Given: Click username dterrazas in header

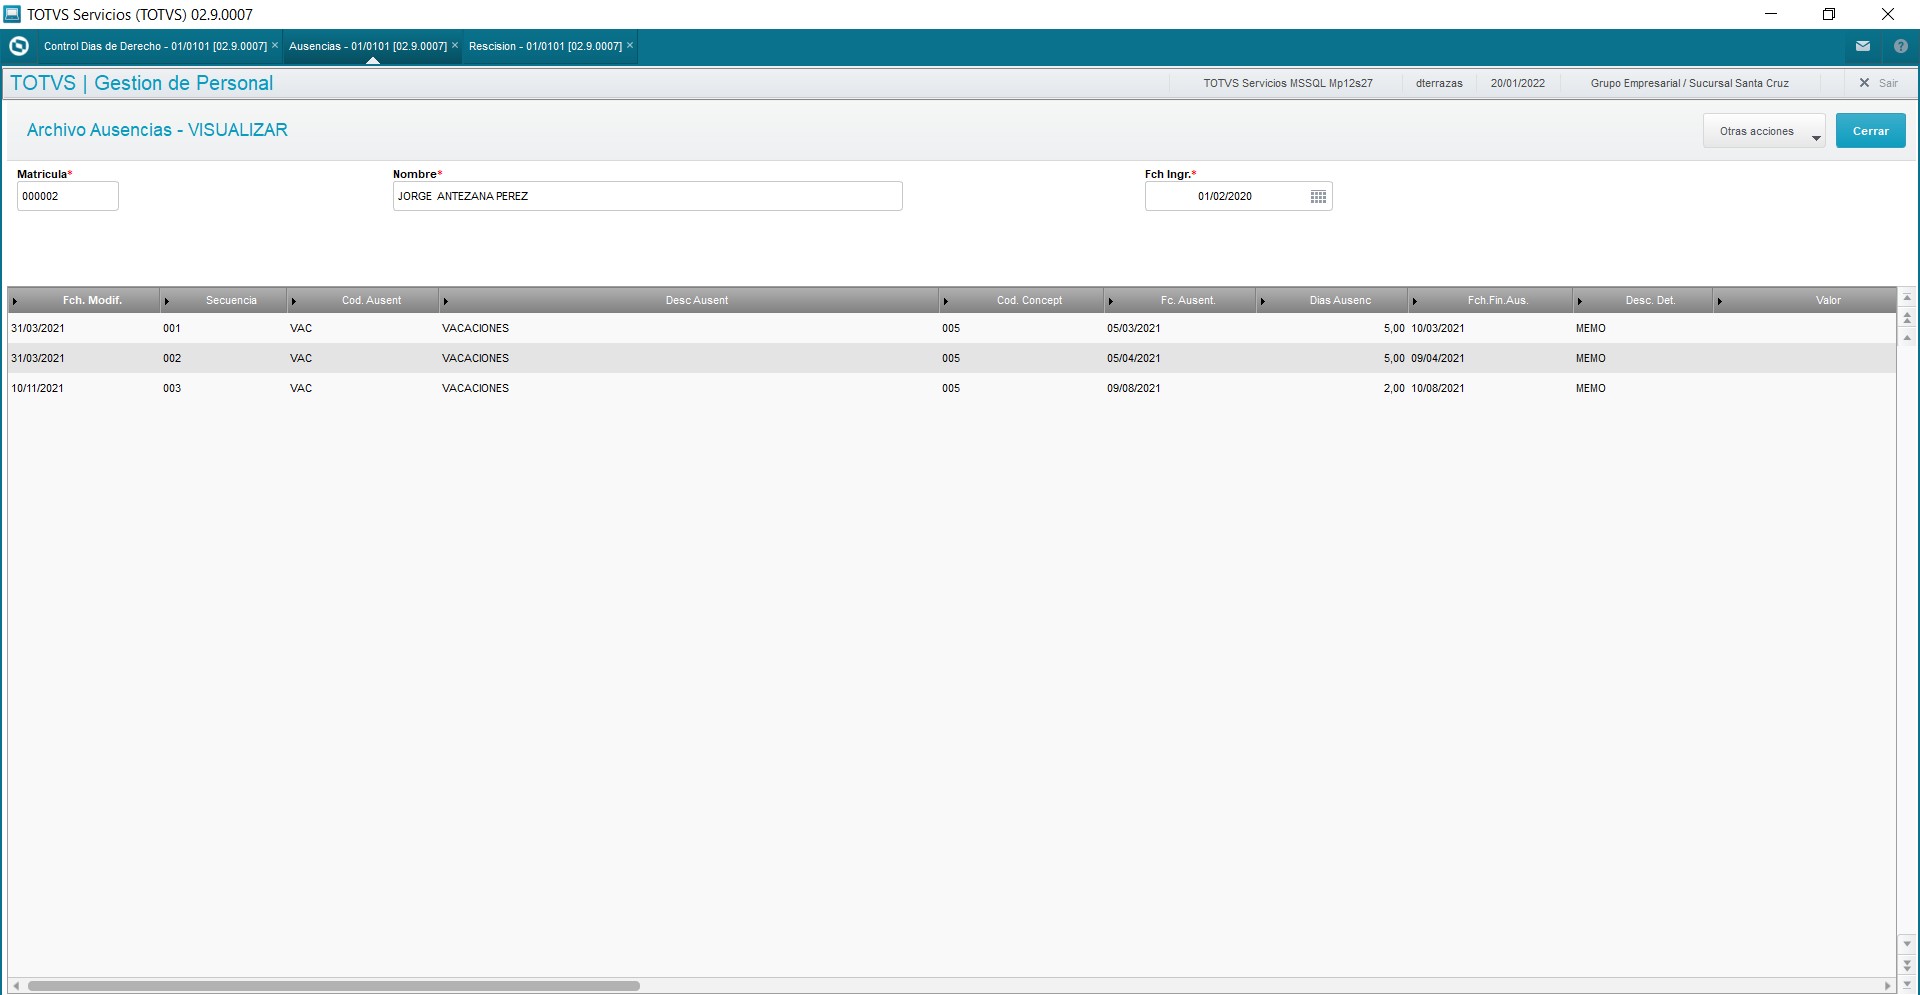Looking at the screenshot, I should coord(1439,83).
